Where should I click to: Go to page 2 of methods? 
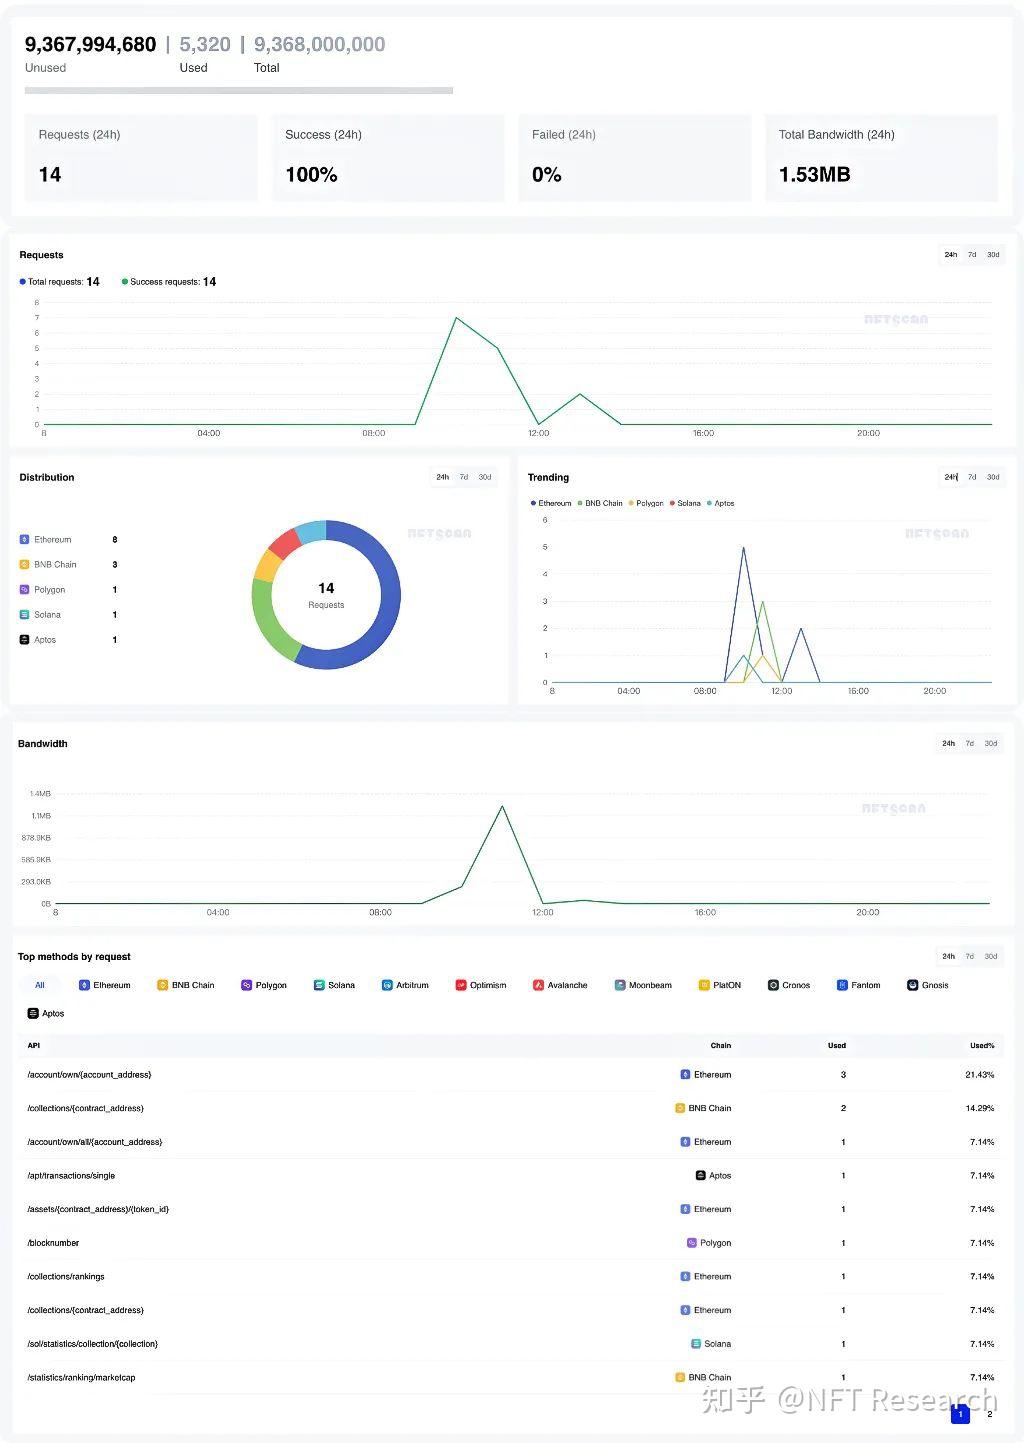pyautogui.click(x=990, y=1414)
